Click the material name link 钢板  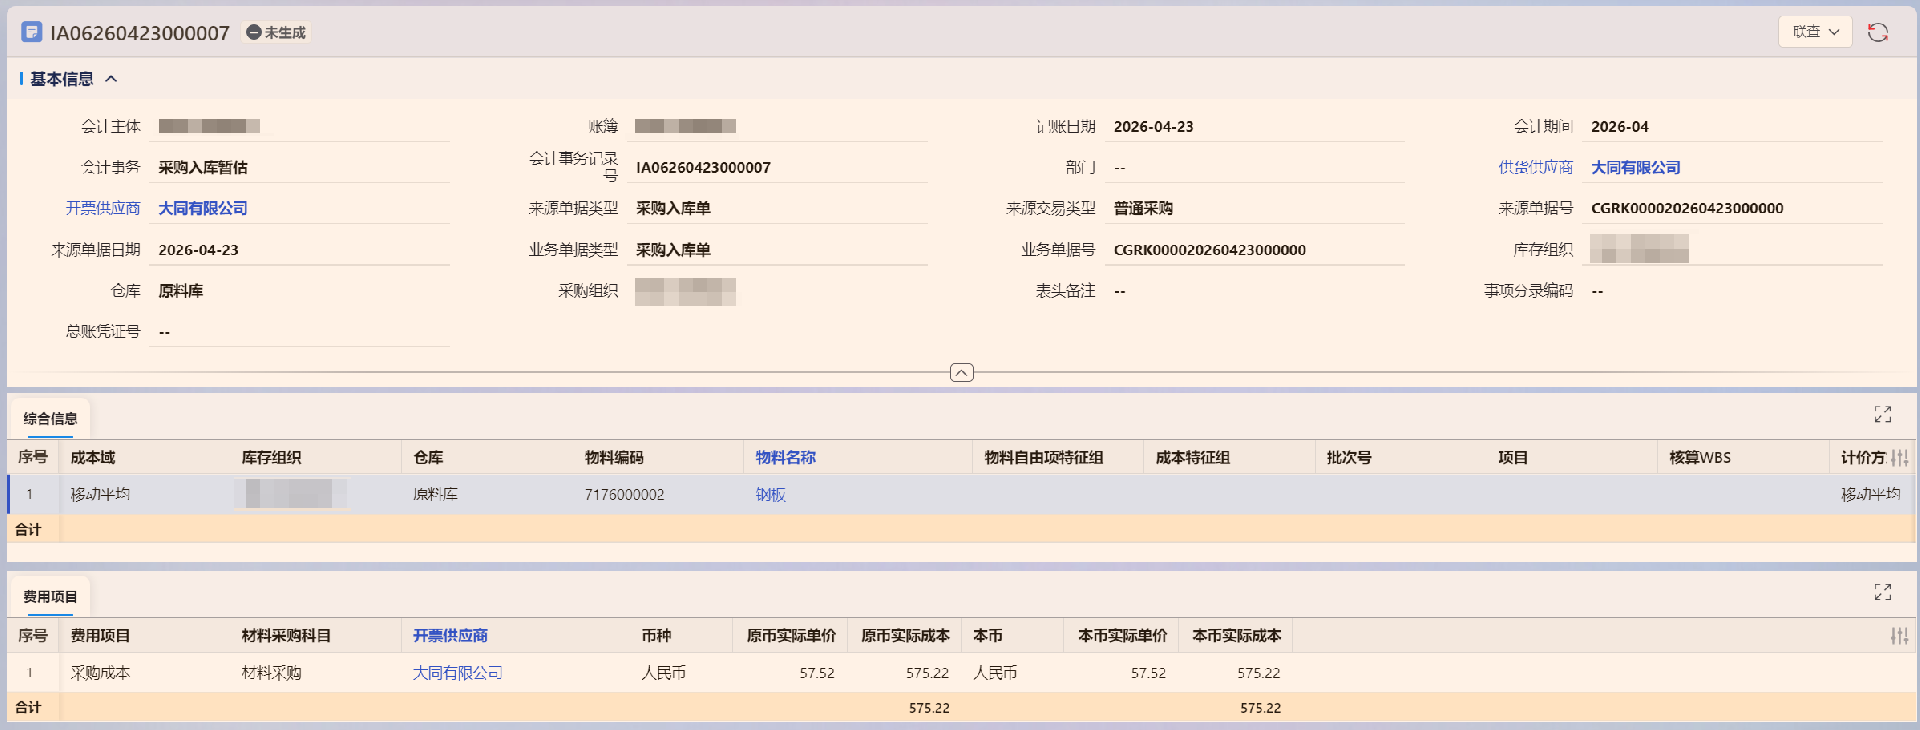(x=770, y=494)
